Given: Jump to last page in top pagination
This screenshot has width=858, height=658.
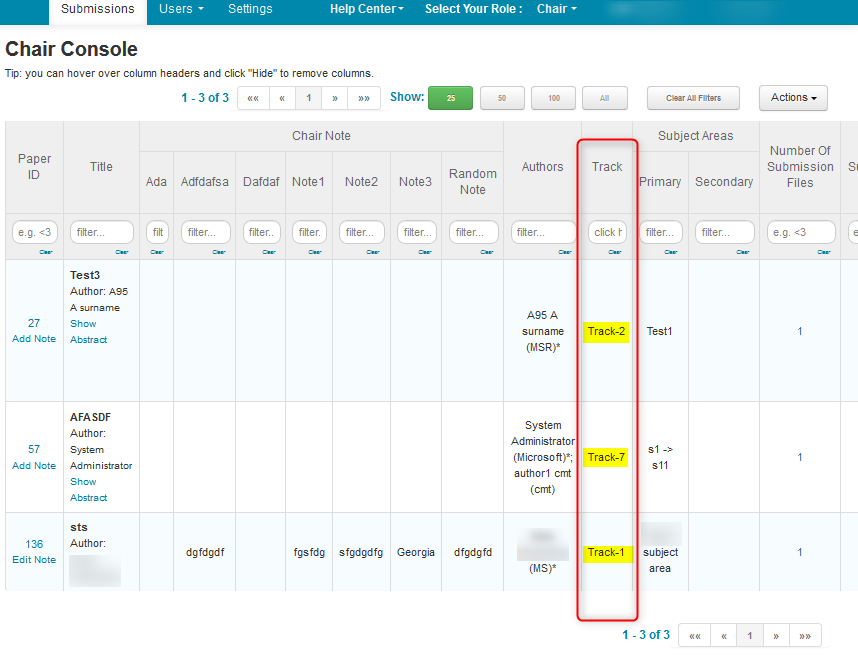Looking at the screenshot, I should 363,98.
